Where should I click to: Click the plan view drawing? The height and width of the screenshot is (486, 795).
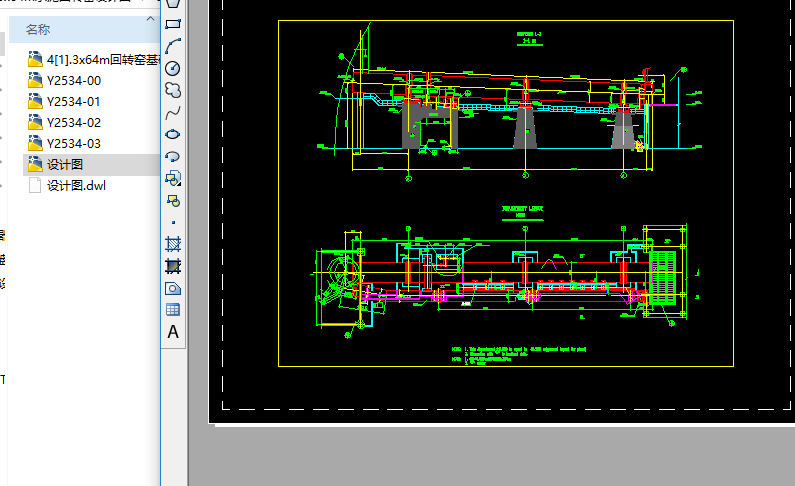[x=504, y=280]
